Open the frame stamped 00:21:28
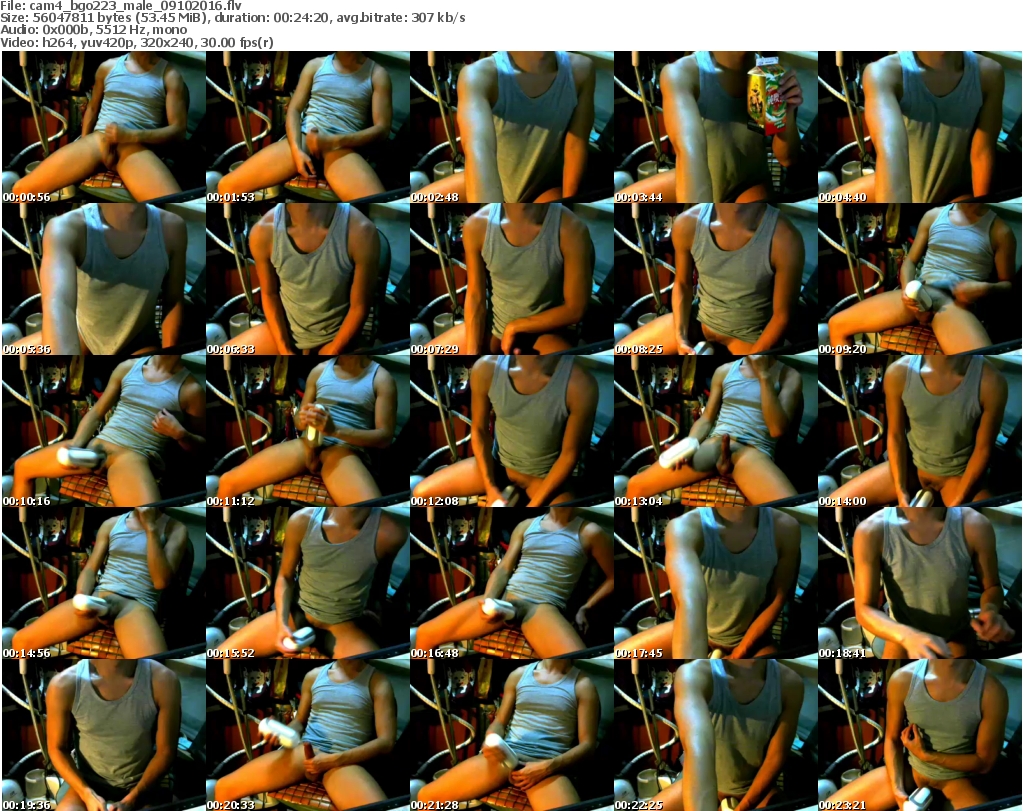This screenshot has width=1024, height=811. coord(511,735)
